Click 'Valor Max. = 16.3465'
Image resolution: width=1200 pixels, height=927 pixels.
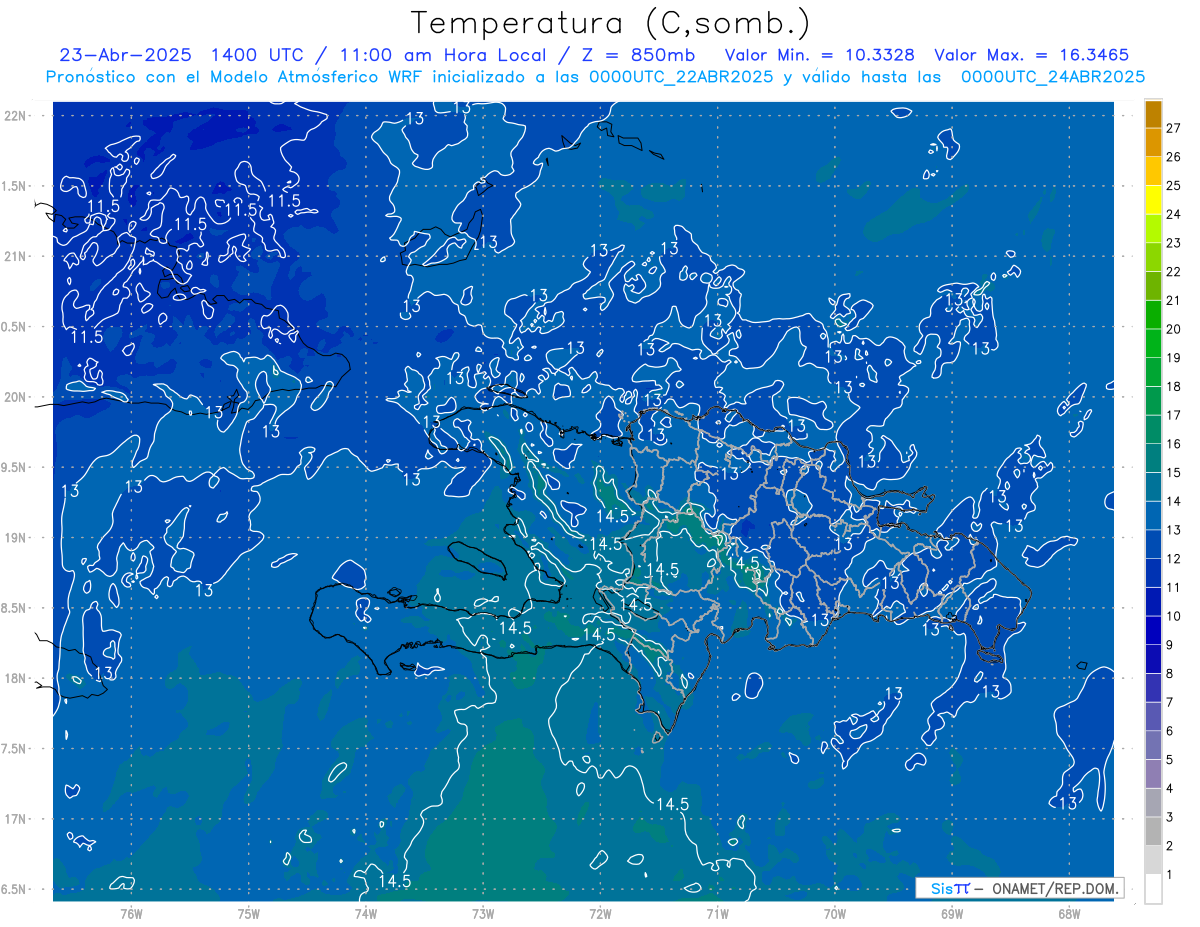[1032, 55]
